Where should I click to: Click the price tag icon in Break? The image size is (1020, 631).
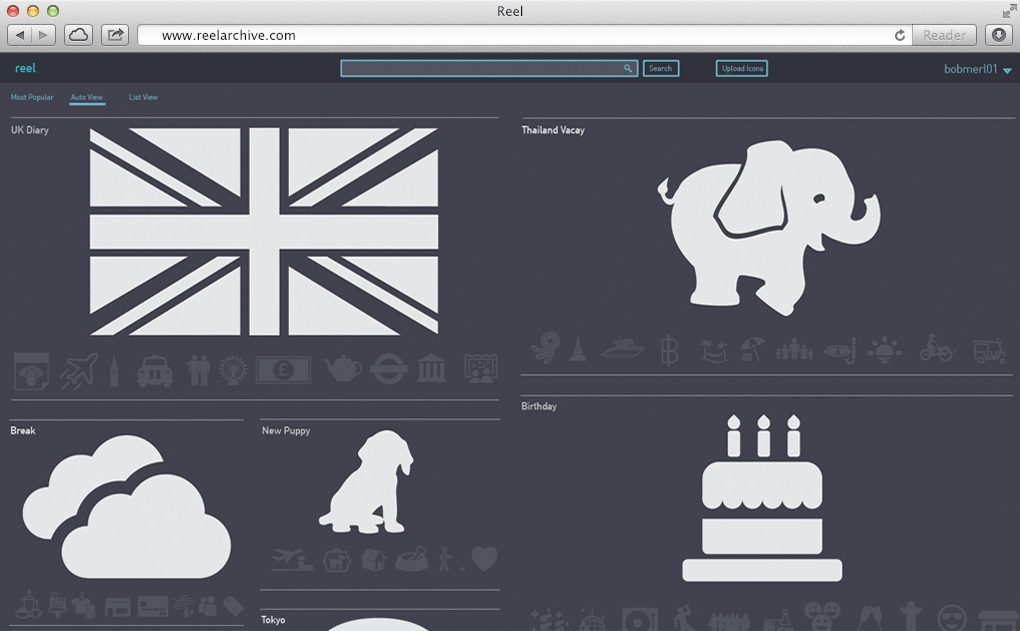pos(234,607)
